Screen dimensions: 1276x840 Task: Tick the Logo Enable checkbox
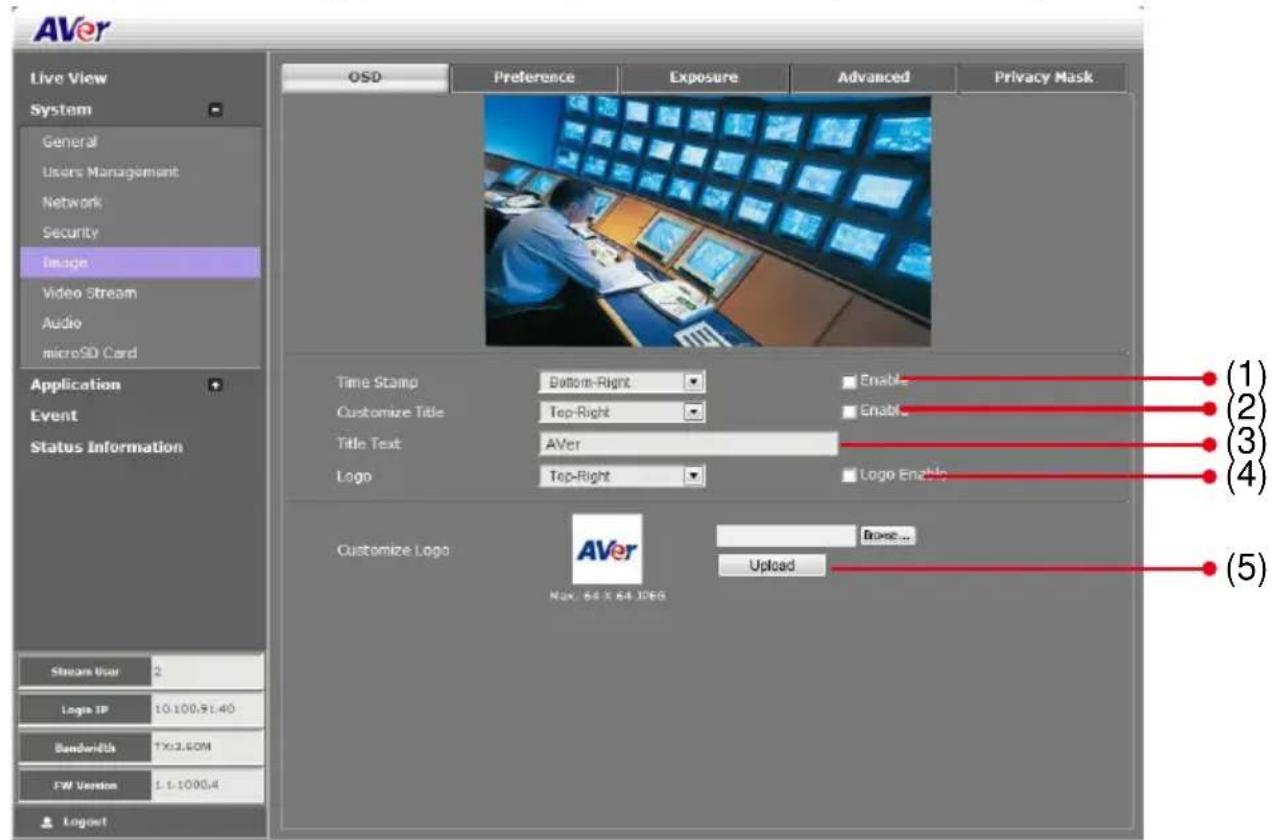(849, 476)
